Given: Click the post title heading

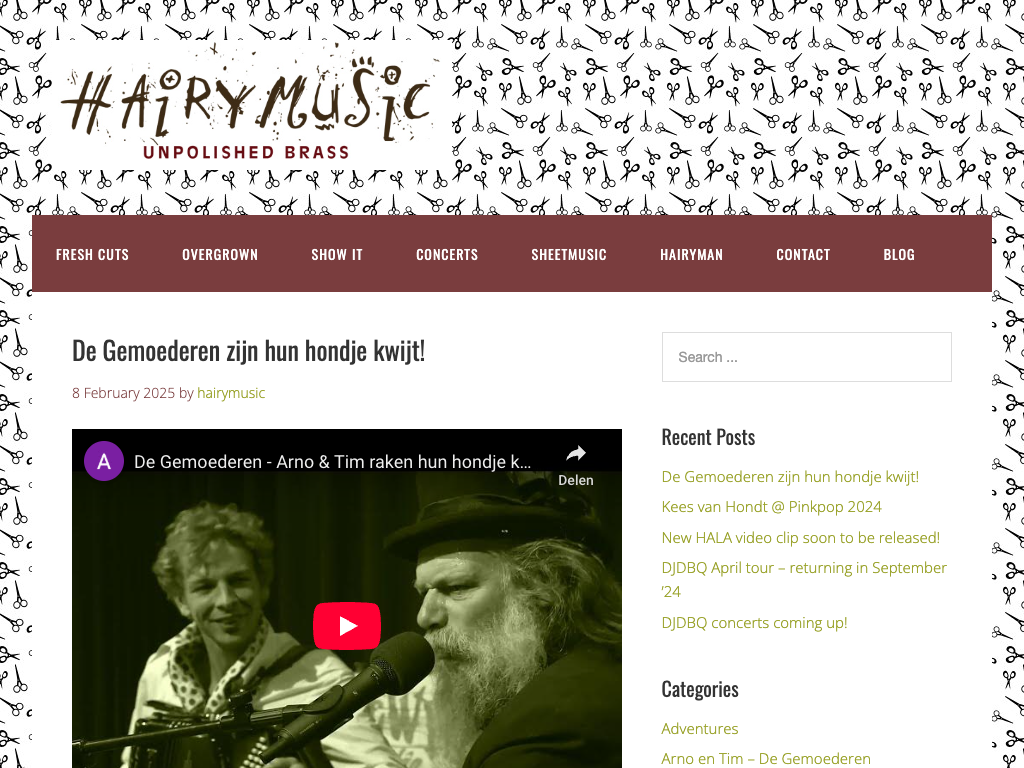Looking at the screenshot, I should pyautogui.click(x=248, y=351).
